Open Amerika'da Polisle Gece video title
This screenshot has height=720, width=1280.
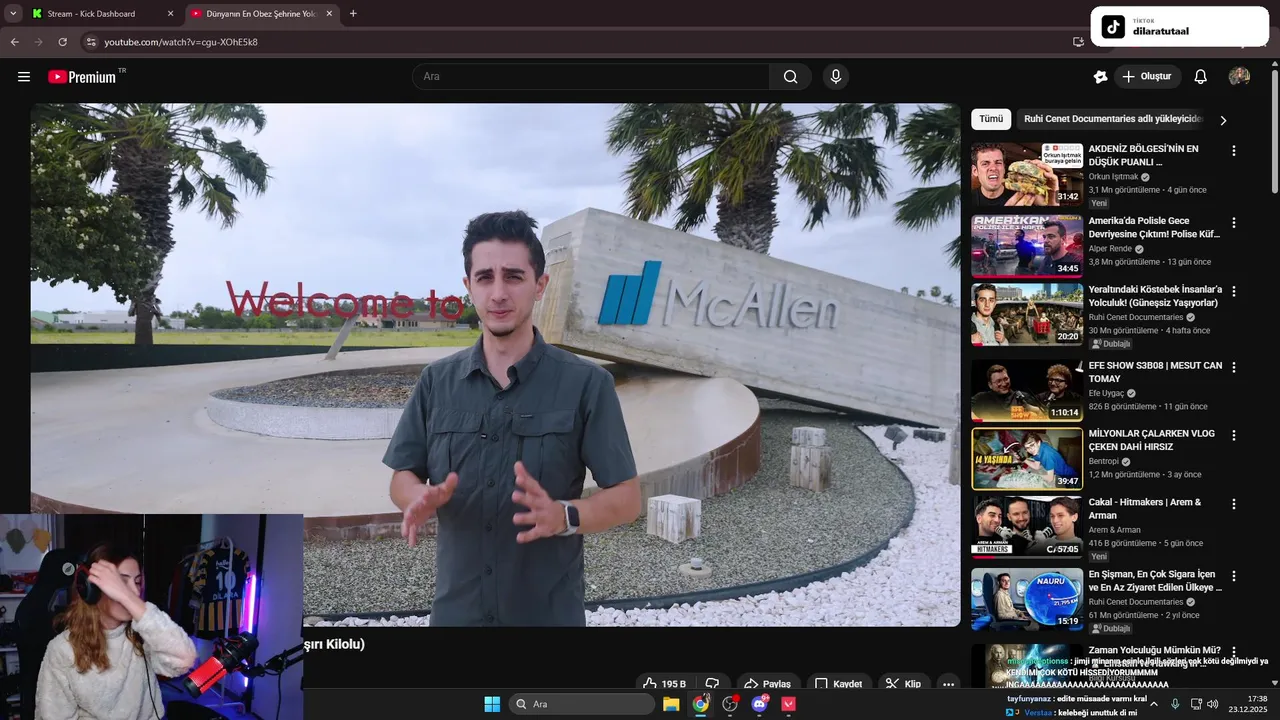click(1154, 228)
